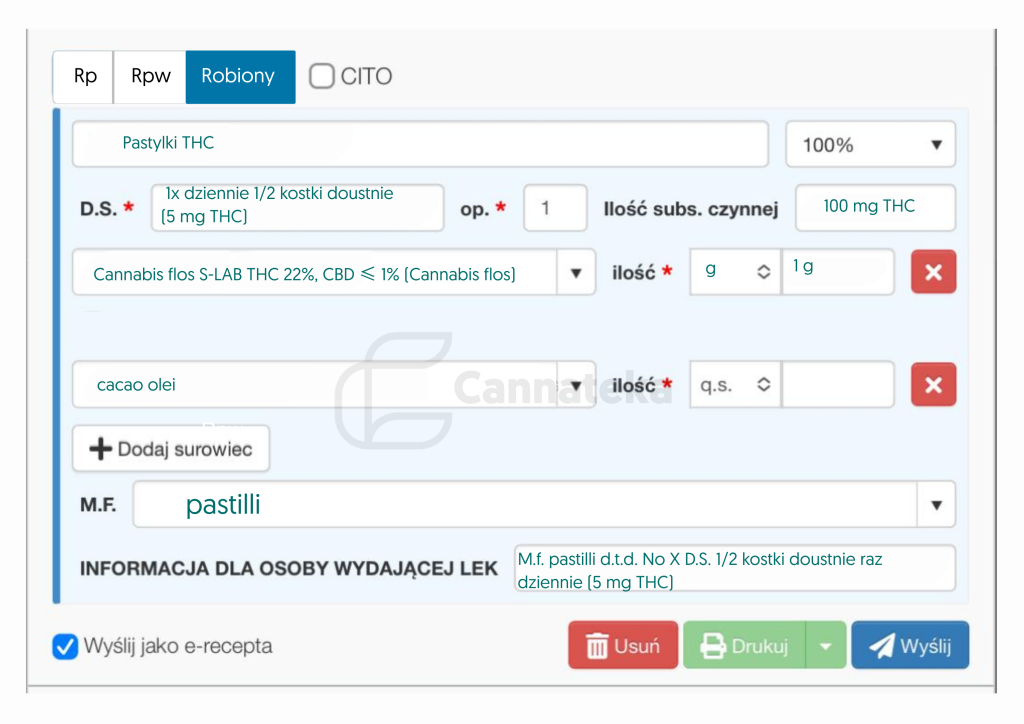Open the cacao olei ingredient dropdown
The image size is (1024, 724).
(577, 384)
